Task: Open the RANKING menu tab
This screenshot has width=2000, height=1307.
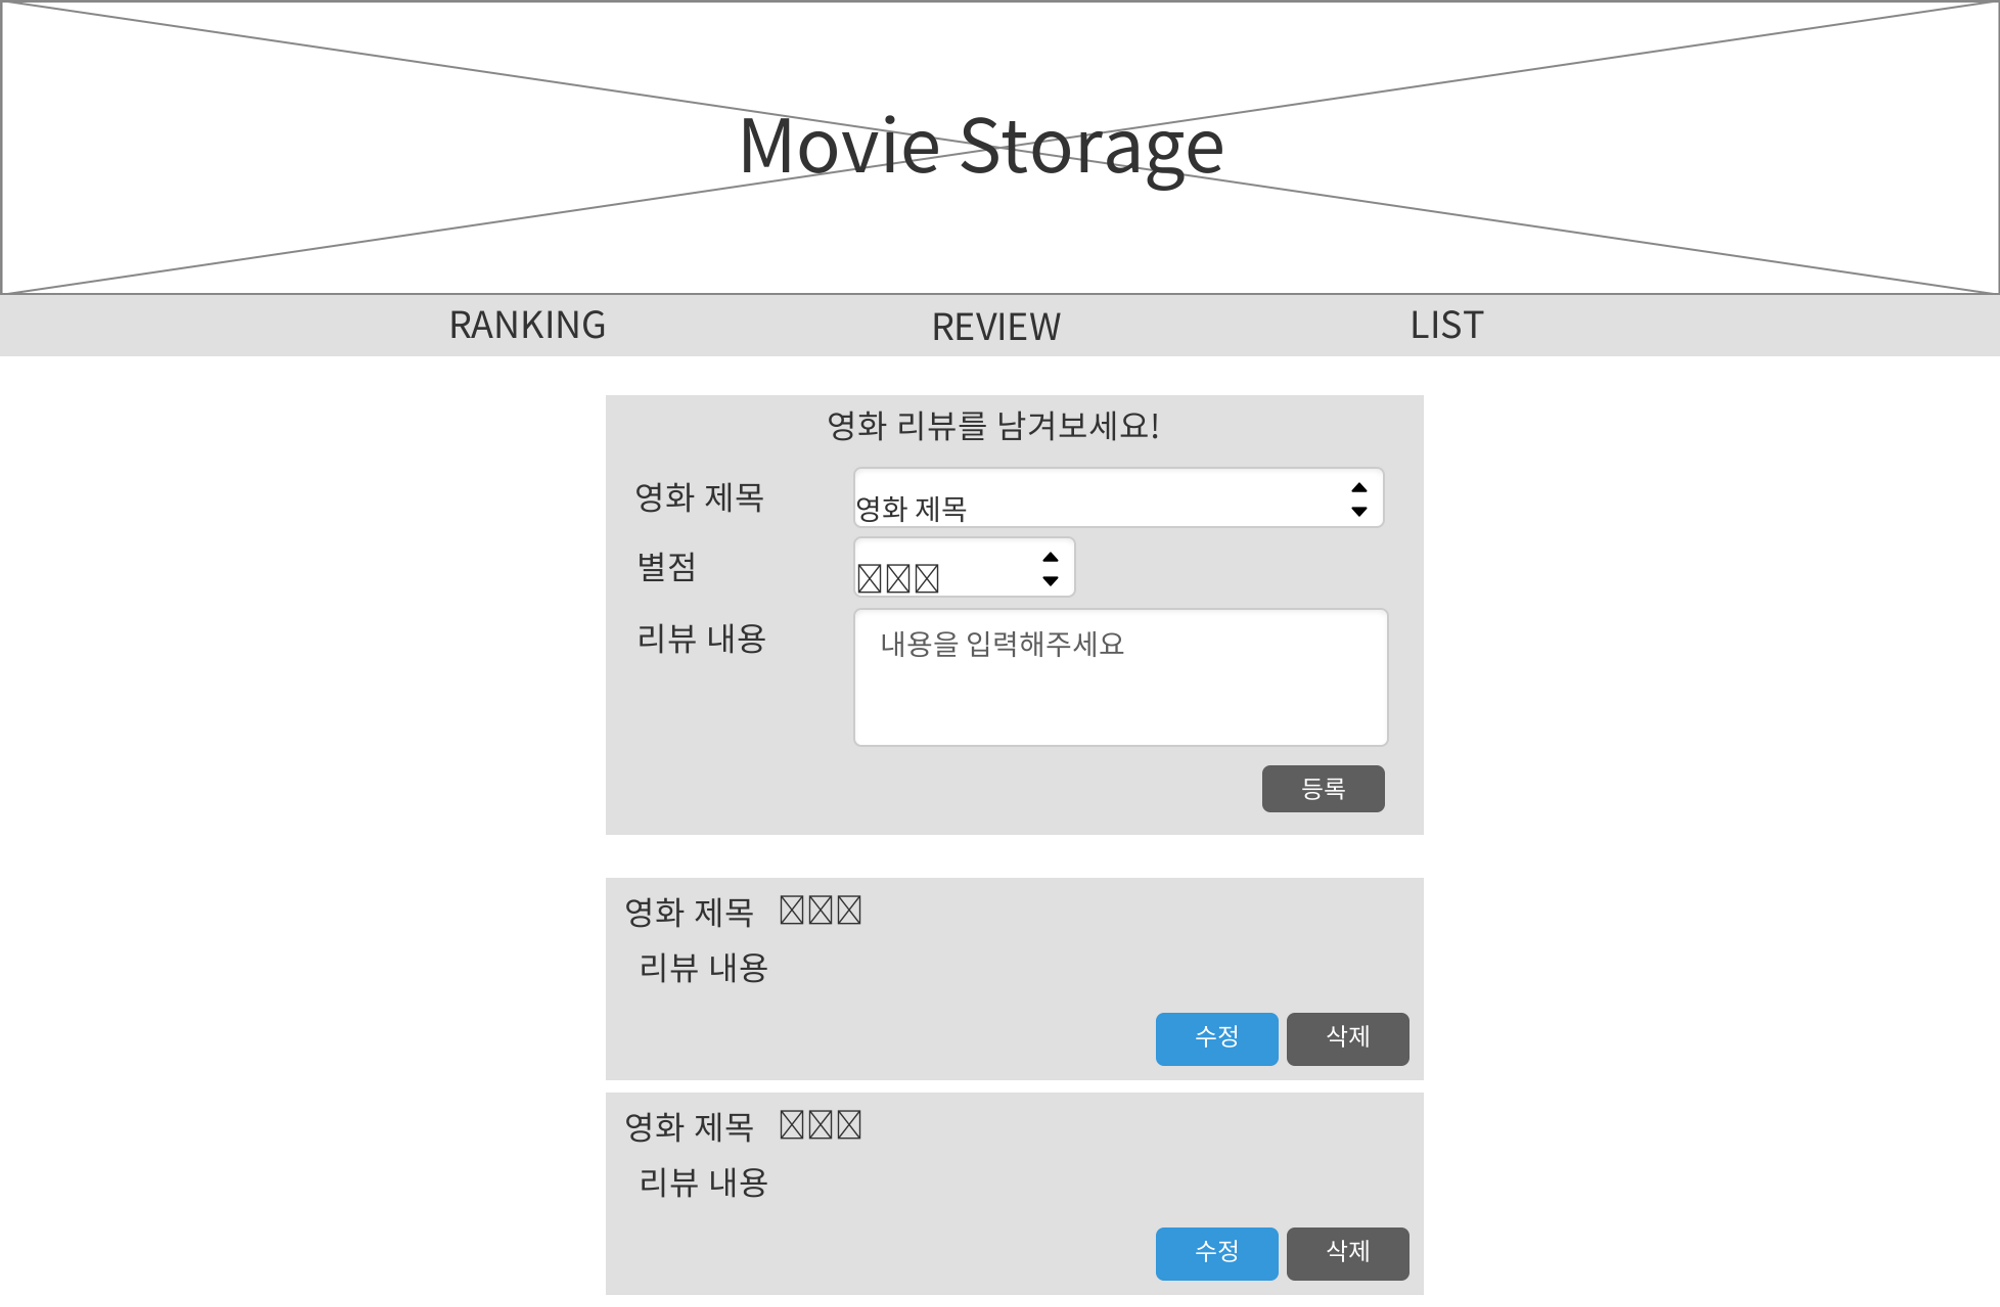Action: click(x=527, y=325)
